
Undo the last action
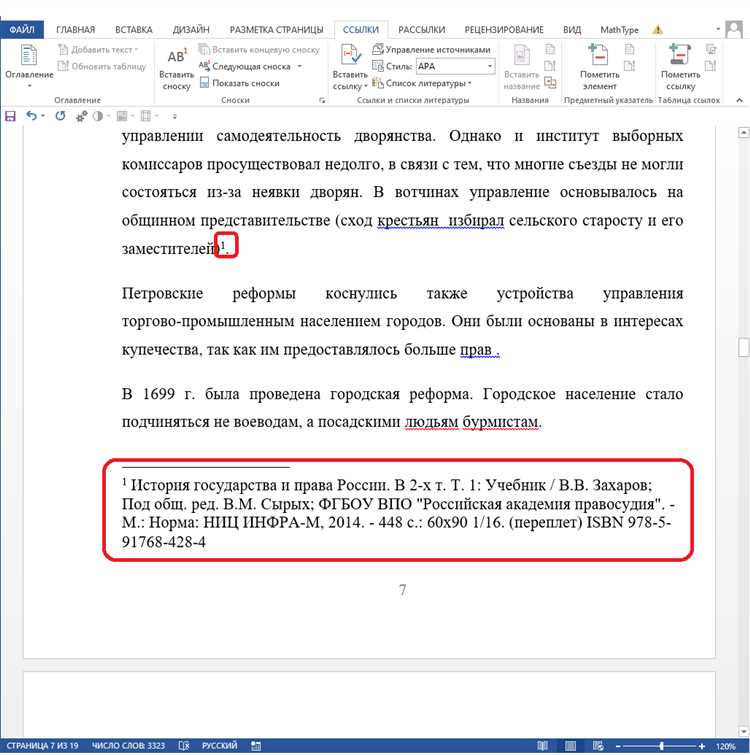pos(31,116)
